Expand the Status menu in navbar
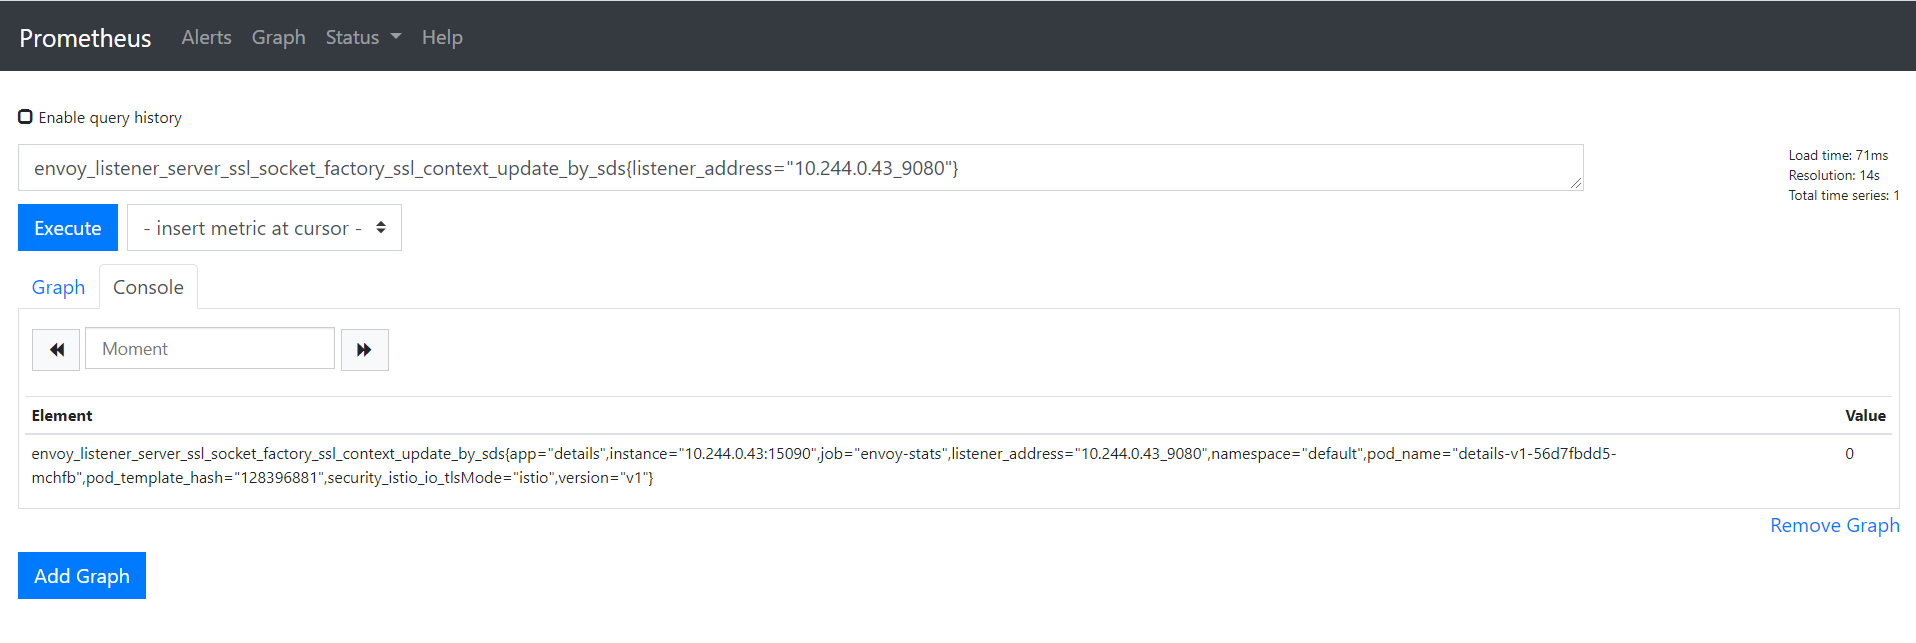The width and height of the screenshot is (1916, 643). click(x=362, y=37)
